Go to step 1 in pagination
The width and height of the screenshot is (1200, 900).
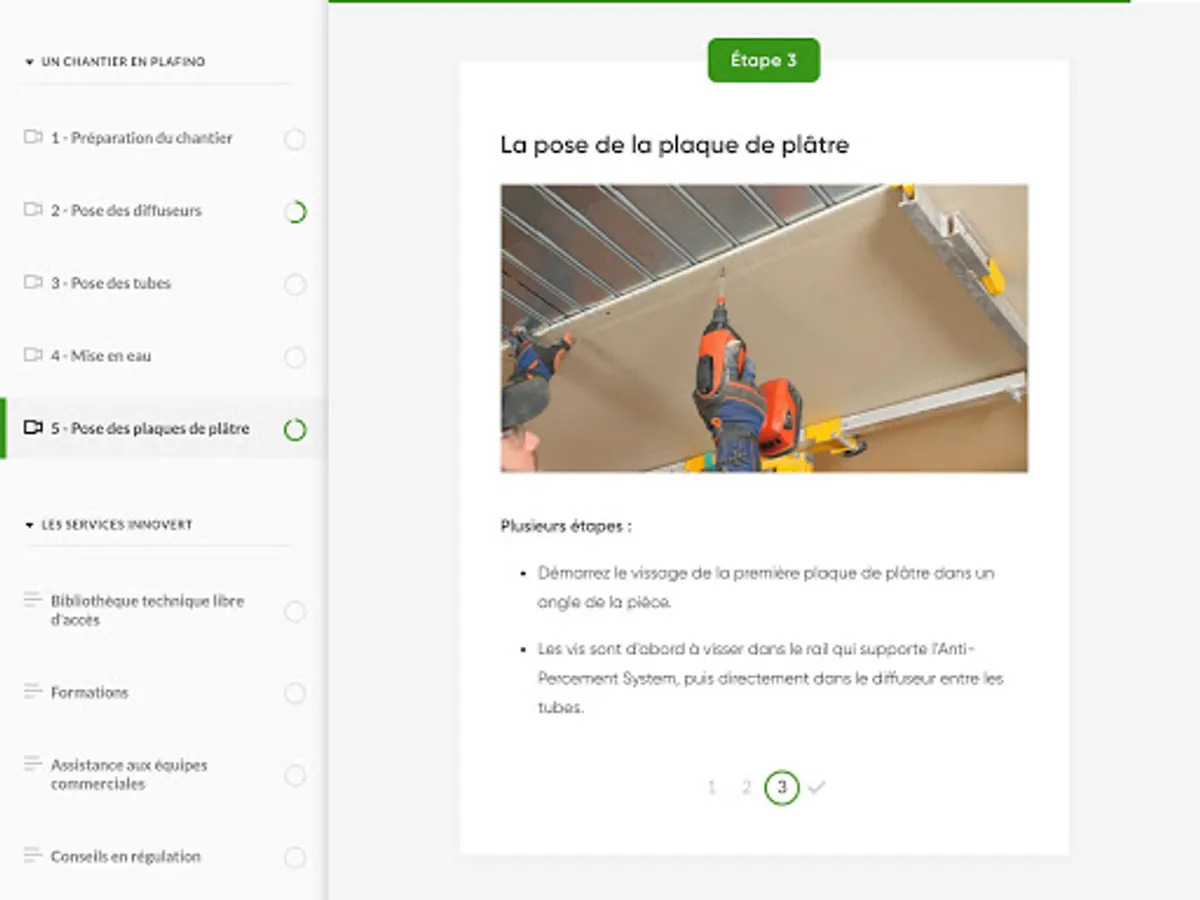(712, 788)
